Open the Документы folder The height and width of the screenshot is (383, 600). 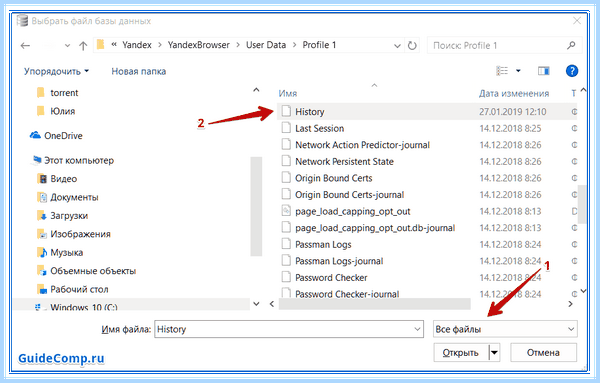[74, 197]
